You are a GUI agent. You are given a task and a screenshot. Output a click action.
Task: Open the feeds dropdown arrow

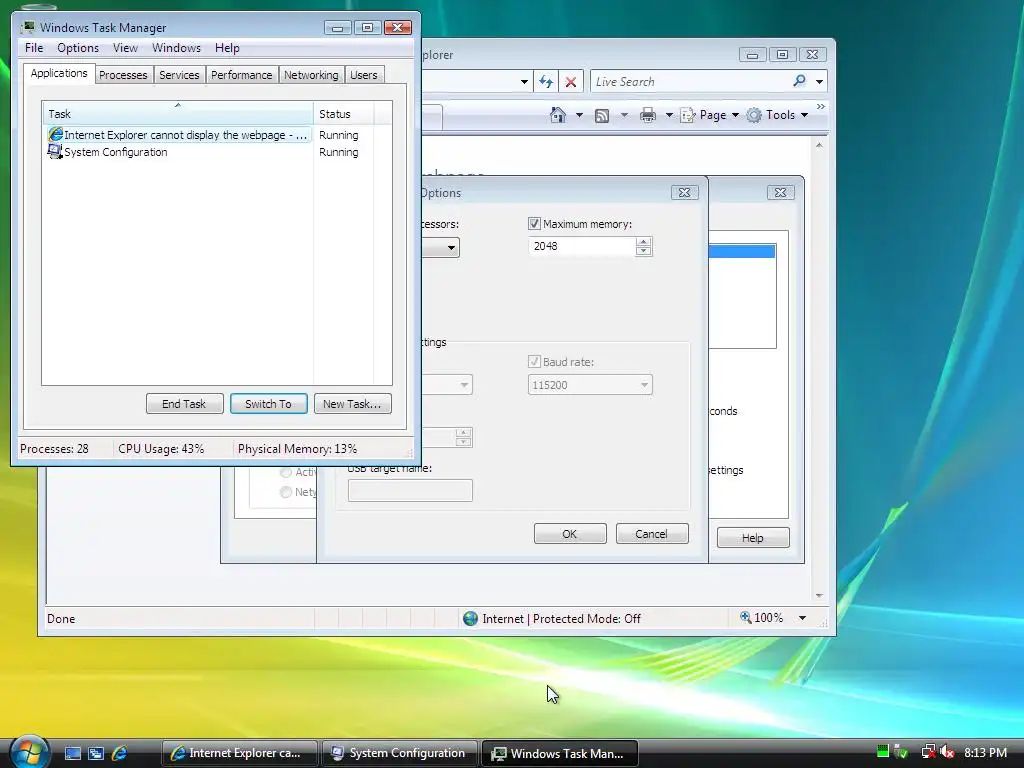[x=624, y=115]
